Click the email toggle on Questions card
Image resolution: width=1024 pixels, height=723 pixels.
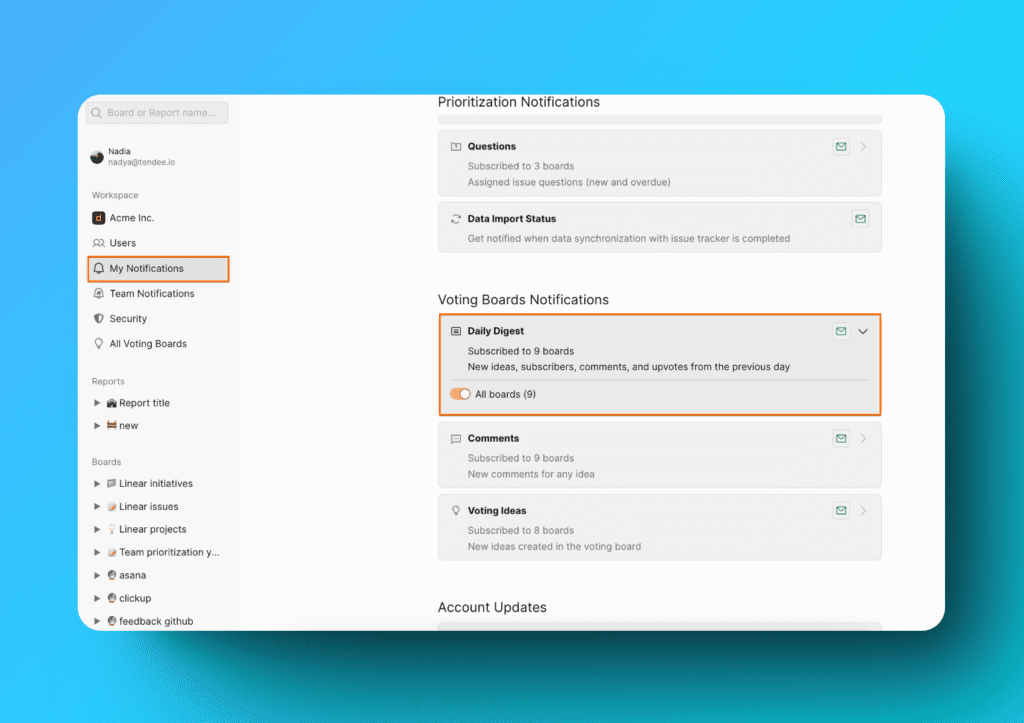click(x=840, y=146)
